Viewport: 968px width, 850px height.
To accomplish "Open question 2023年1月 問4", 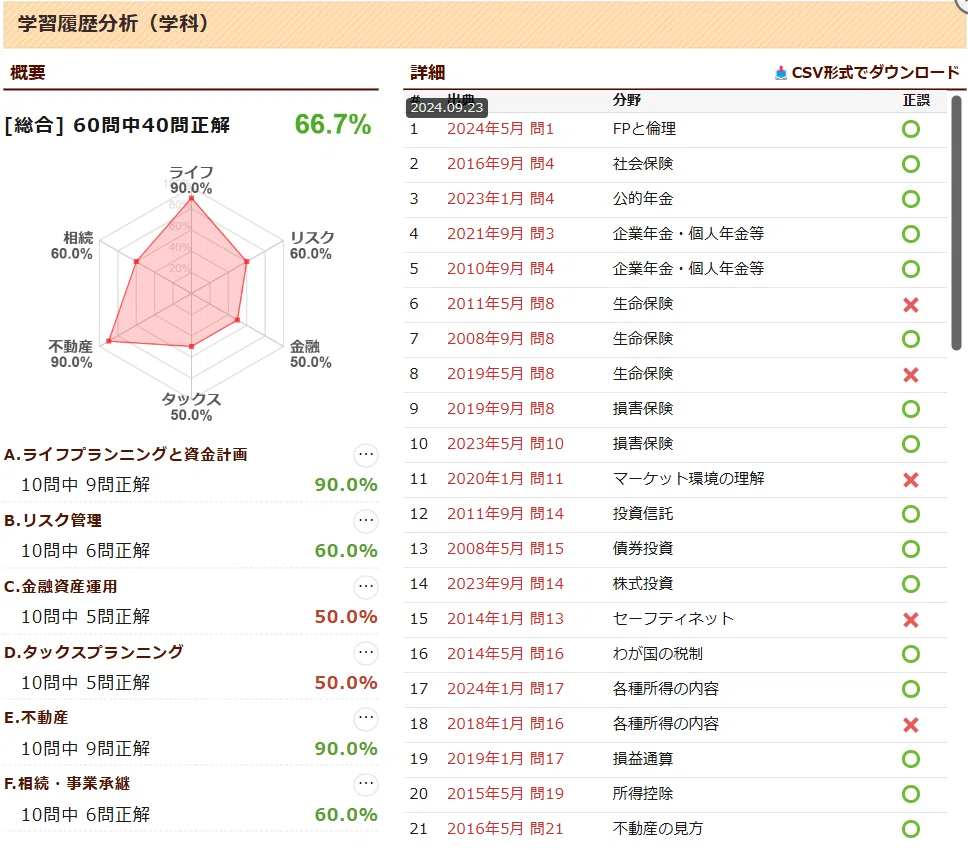I will pyautogui.click(x=501, y=199).
